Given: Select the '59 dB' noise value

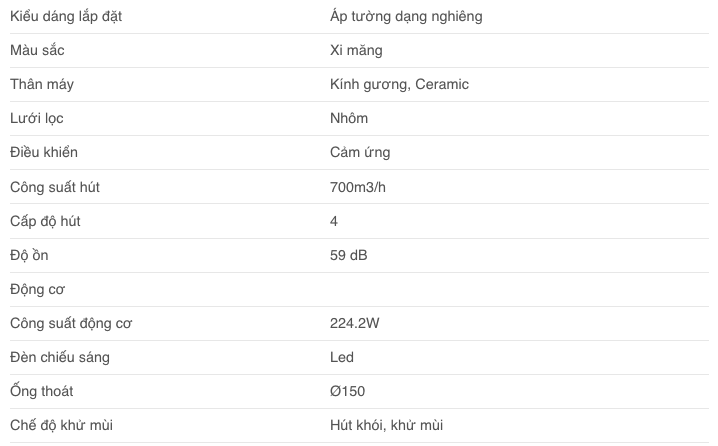Looking at the screenshot, I should pyautogui.click(x=348, y=255).
